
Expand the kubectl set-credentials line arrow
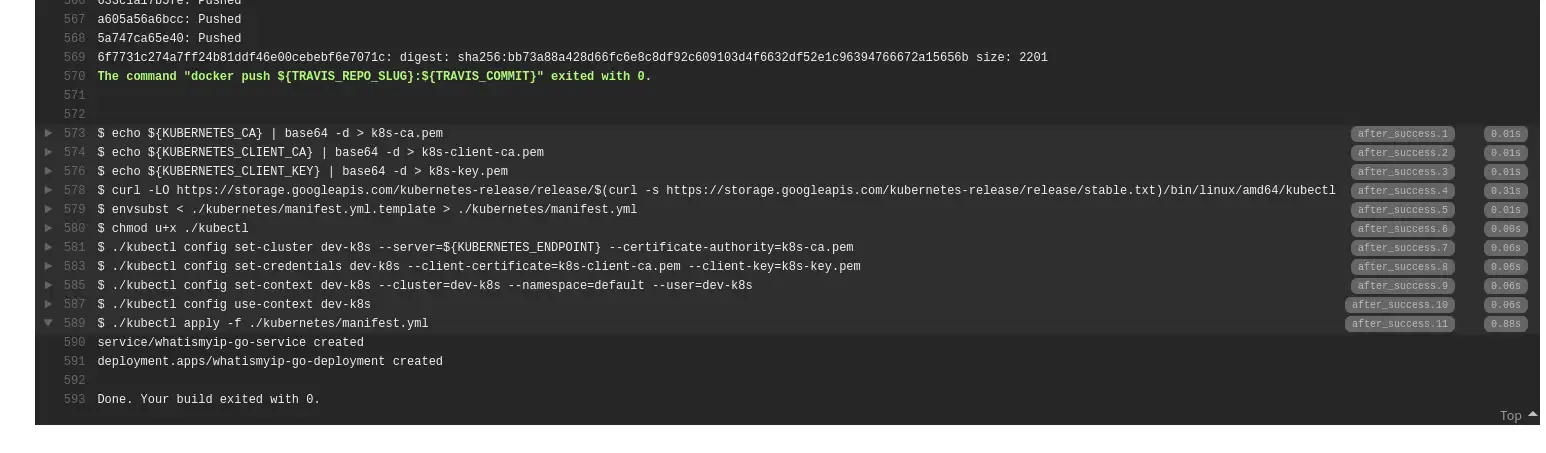pyautogui.click(x=48, y=266)
